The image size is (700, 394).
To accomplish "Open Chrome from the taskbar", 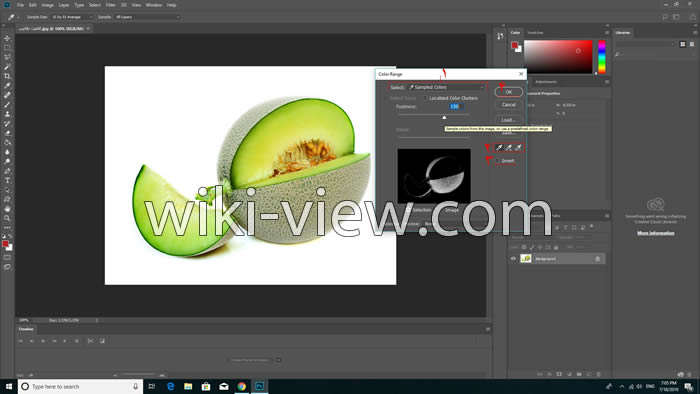I will click(242, 386).
